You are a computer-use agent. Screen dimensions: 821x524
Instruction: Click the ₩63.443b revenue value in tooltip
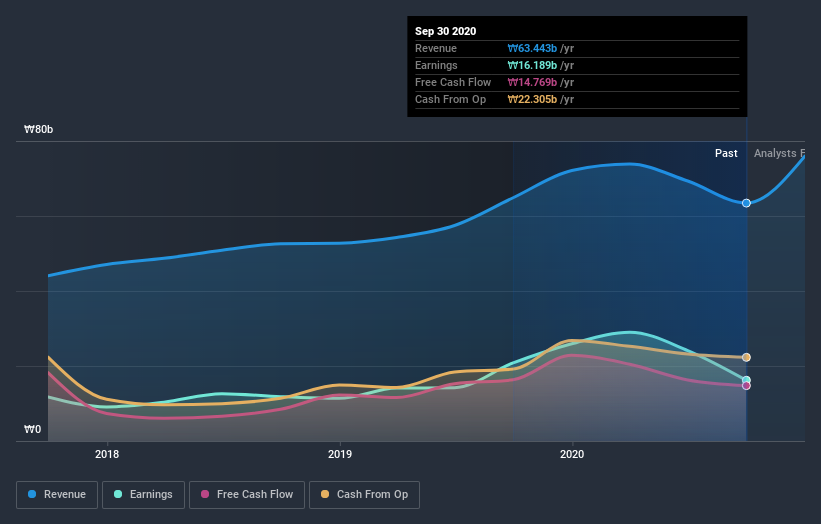[532, 49]
